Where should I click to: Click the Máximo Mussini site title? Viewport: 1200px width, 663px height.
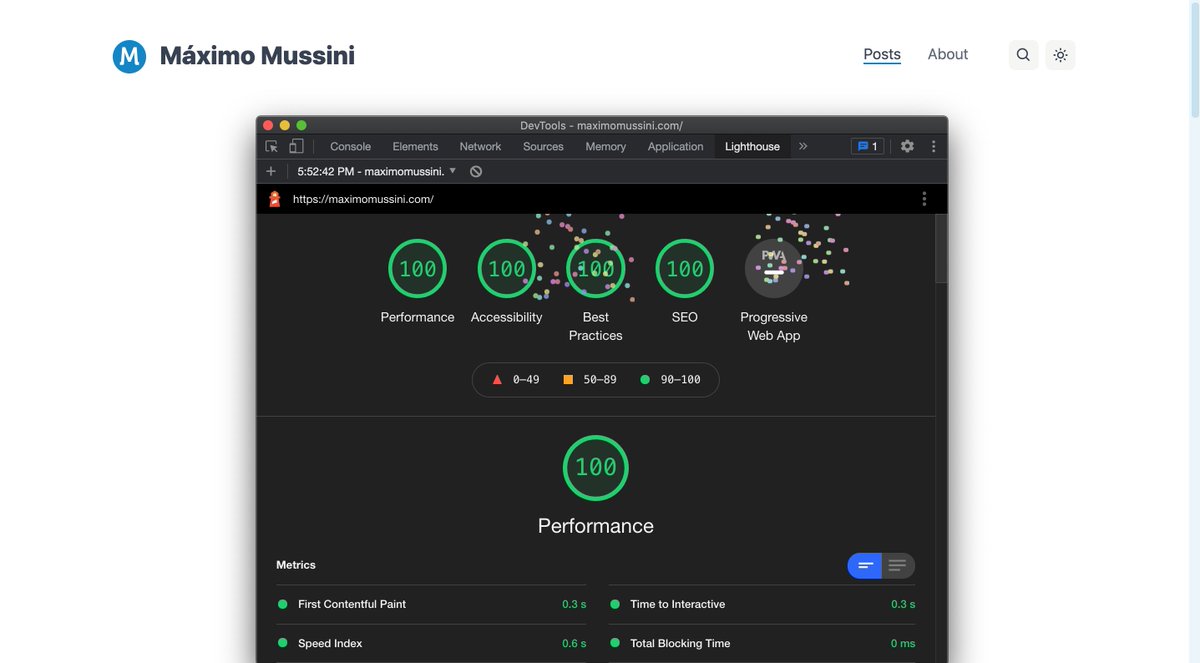coord(257,56)
